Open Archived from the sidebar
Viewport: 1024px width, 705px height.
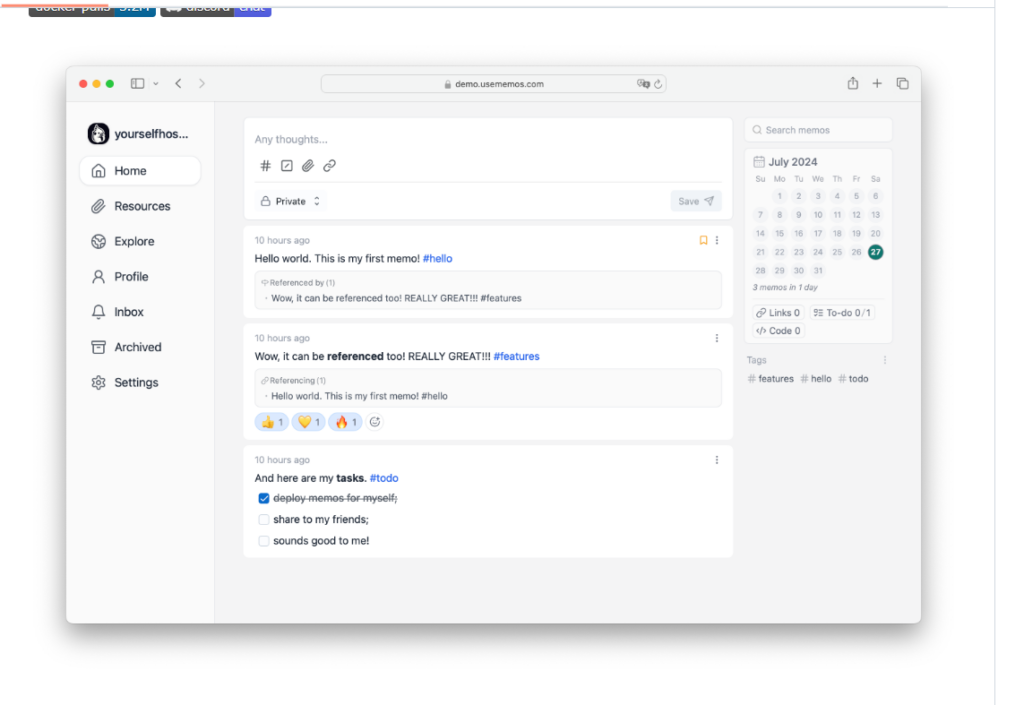tap(140, 347)
